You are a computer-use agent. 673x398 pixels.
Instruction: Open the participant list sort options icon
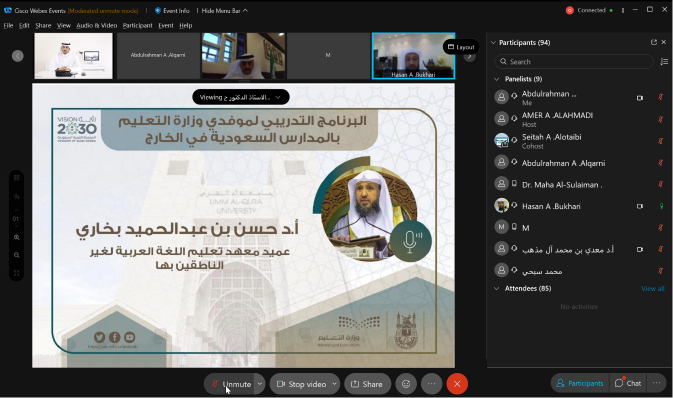(664, 62)
